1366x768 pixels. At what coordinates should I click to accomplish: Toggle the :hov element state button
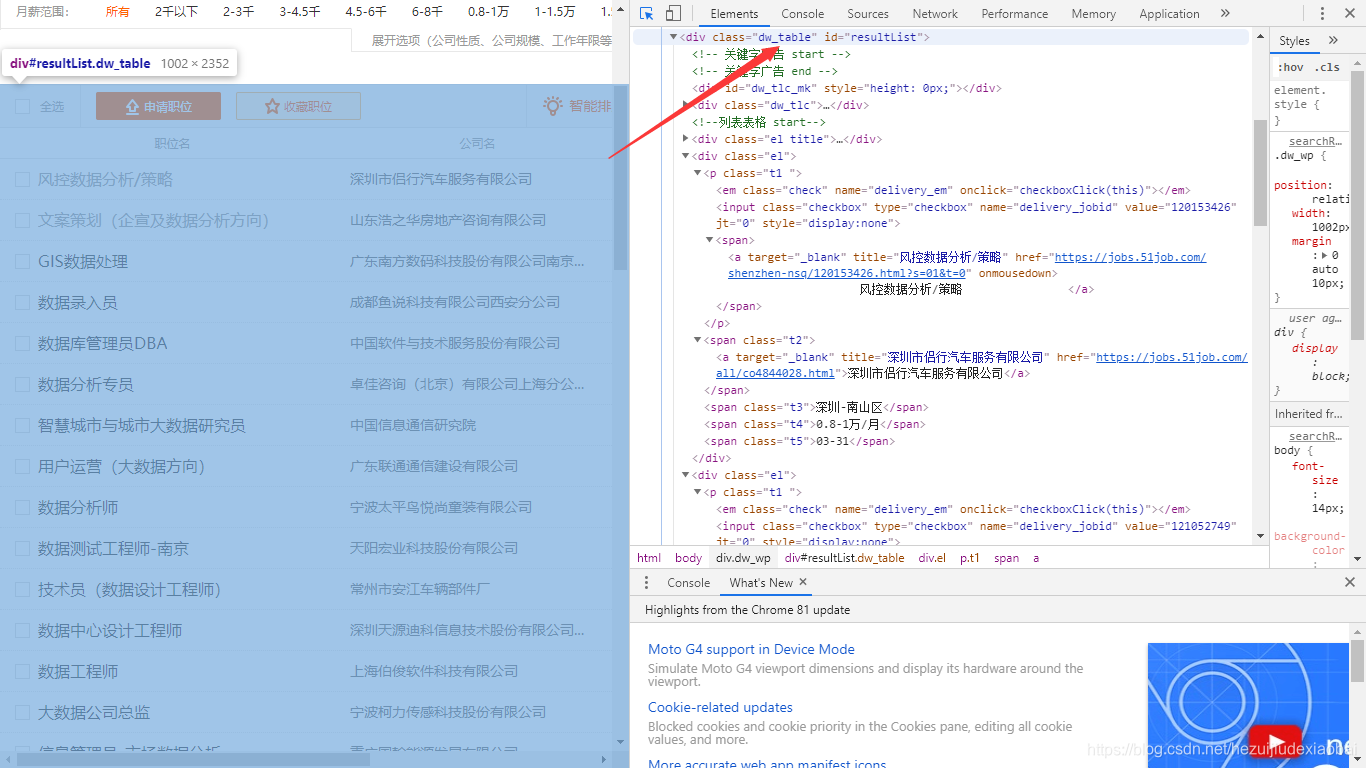pos(1291,68)
